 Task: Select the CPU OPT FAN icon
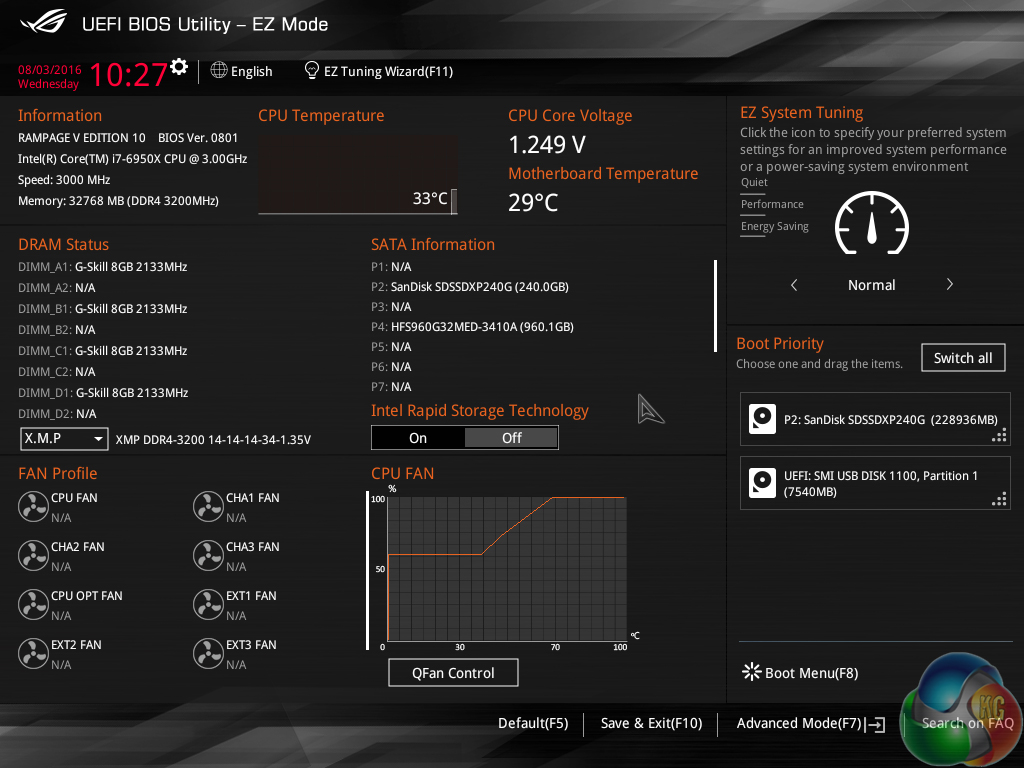coord(33,605)
